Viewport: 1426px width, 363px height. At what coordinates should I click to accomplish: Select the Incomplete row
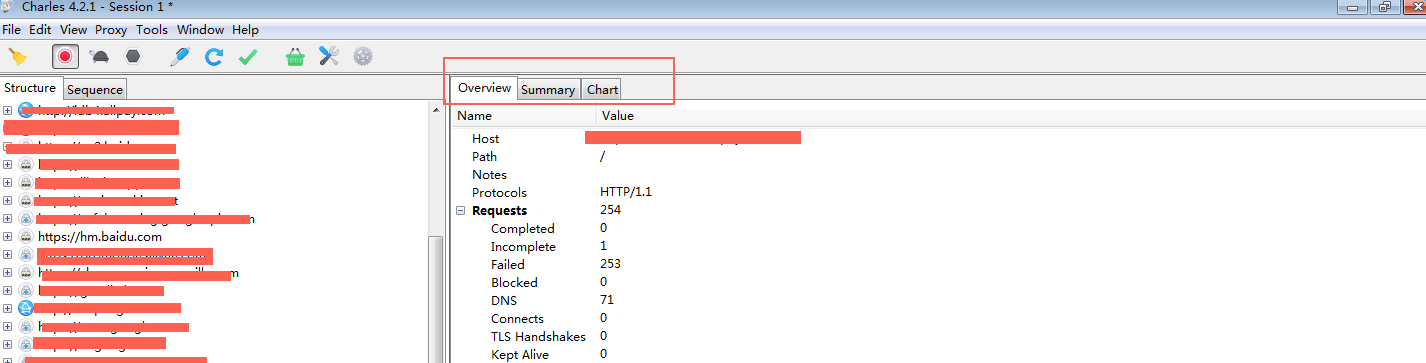click(938, 247)
